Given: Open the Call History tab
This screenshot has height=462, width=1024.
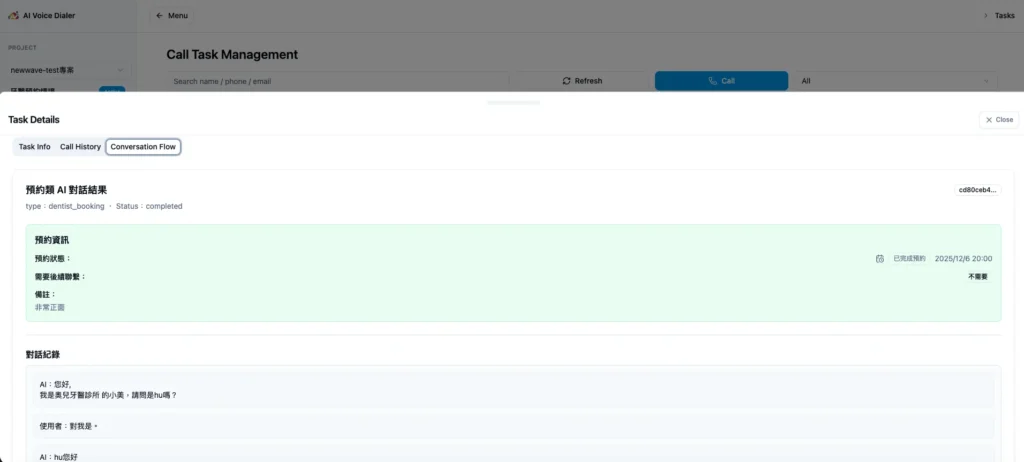Looking at the screenshot, I should pyautogui.click(x=80, y=147).
